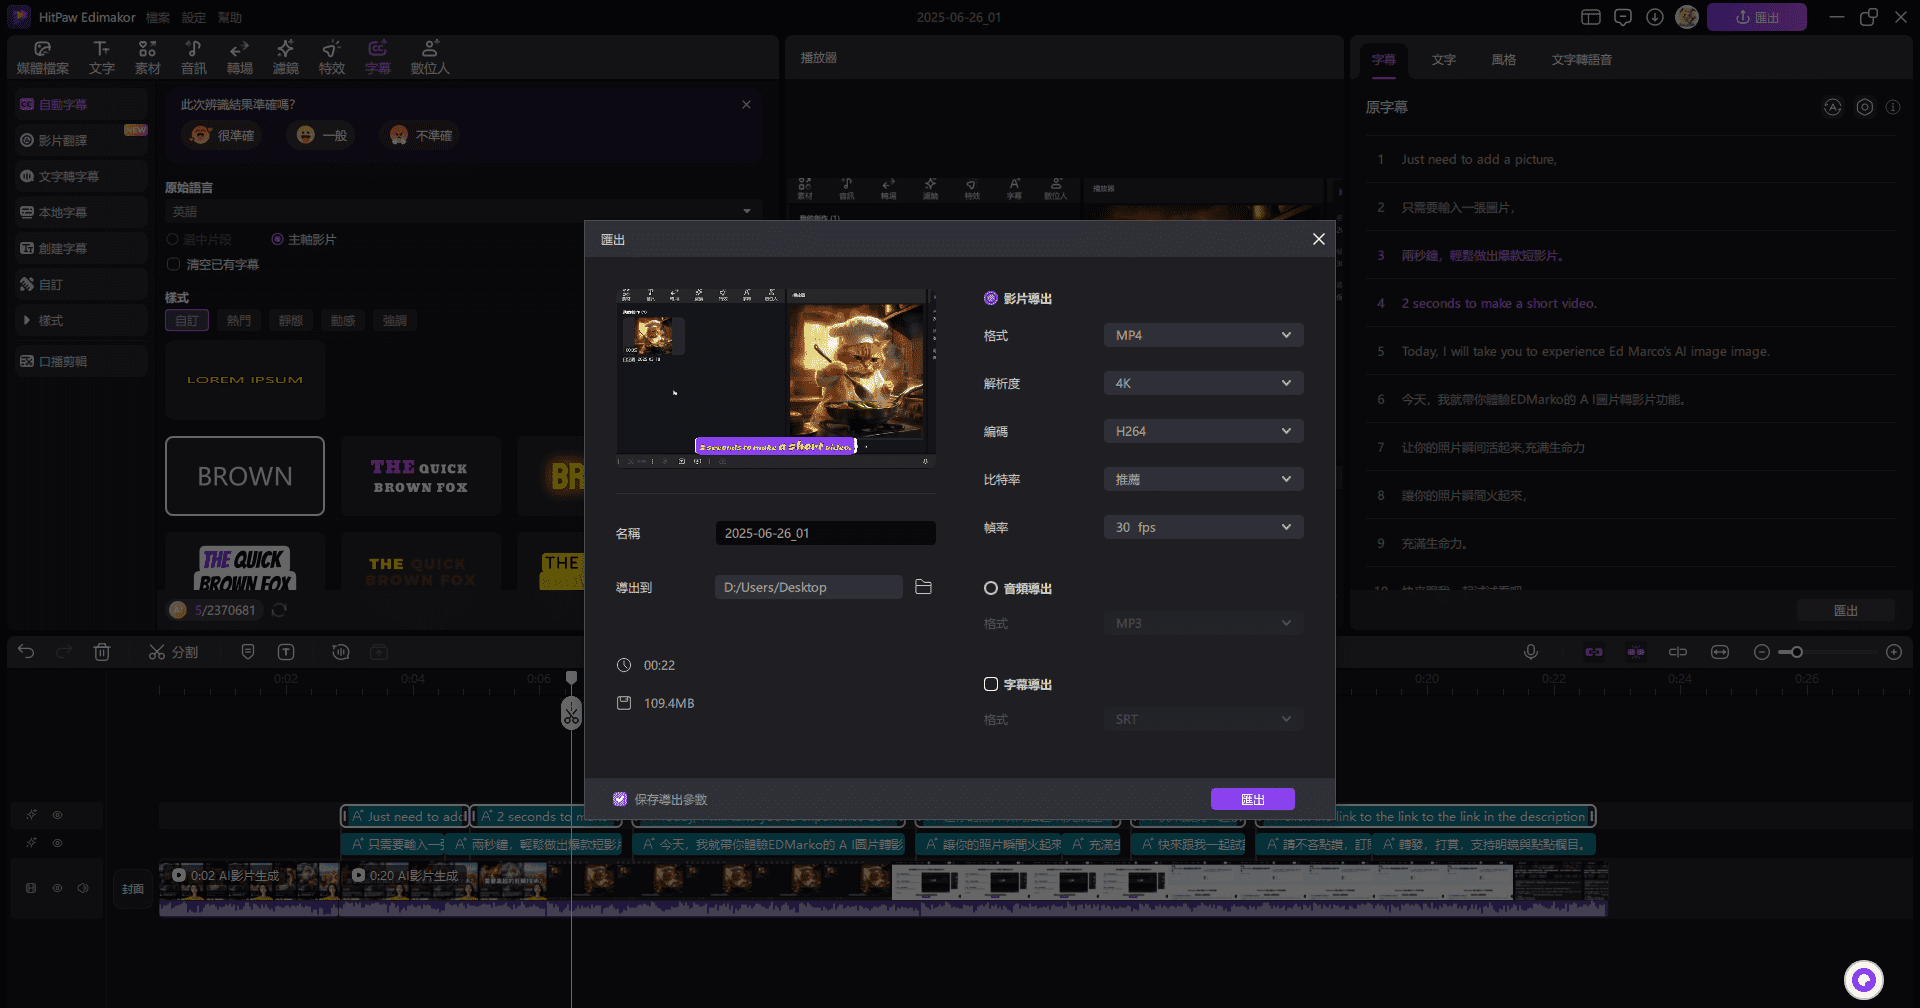The width and height of the screenshot is (1920, 1008).
Task: Open the 解析度 4K dropdown
Action: pyautogui.click(x=1203, y=383)
